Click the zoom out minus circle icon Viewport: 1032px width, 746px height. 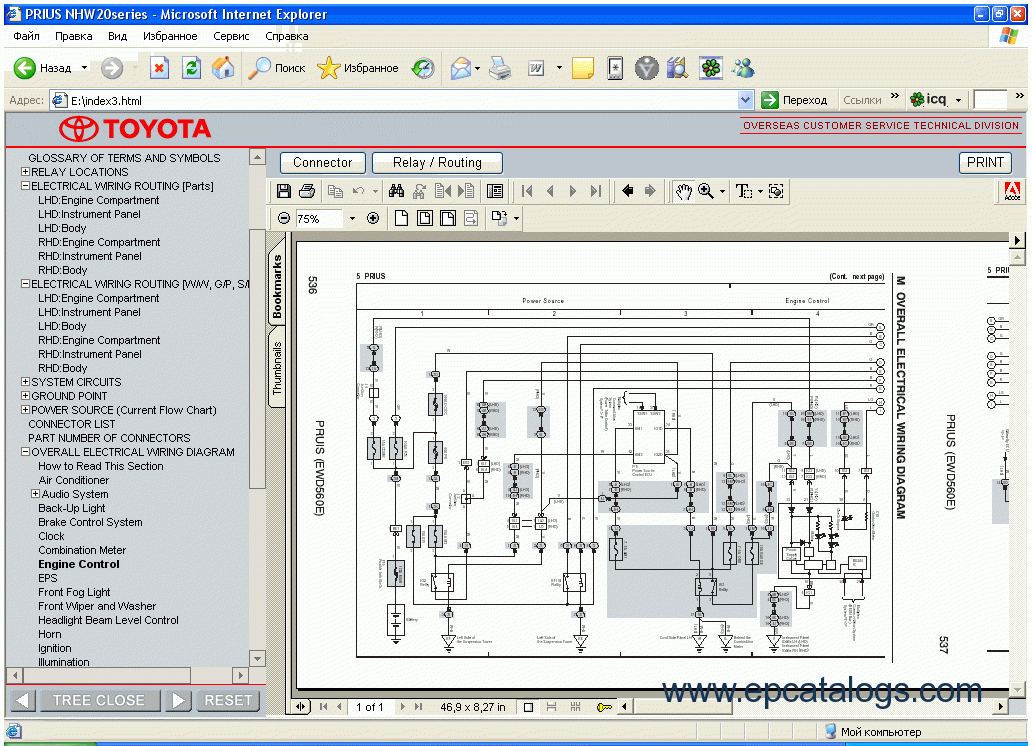[x=284, y=218]
